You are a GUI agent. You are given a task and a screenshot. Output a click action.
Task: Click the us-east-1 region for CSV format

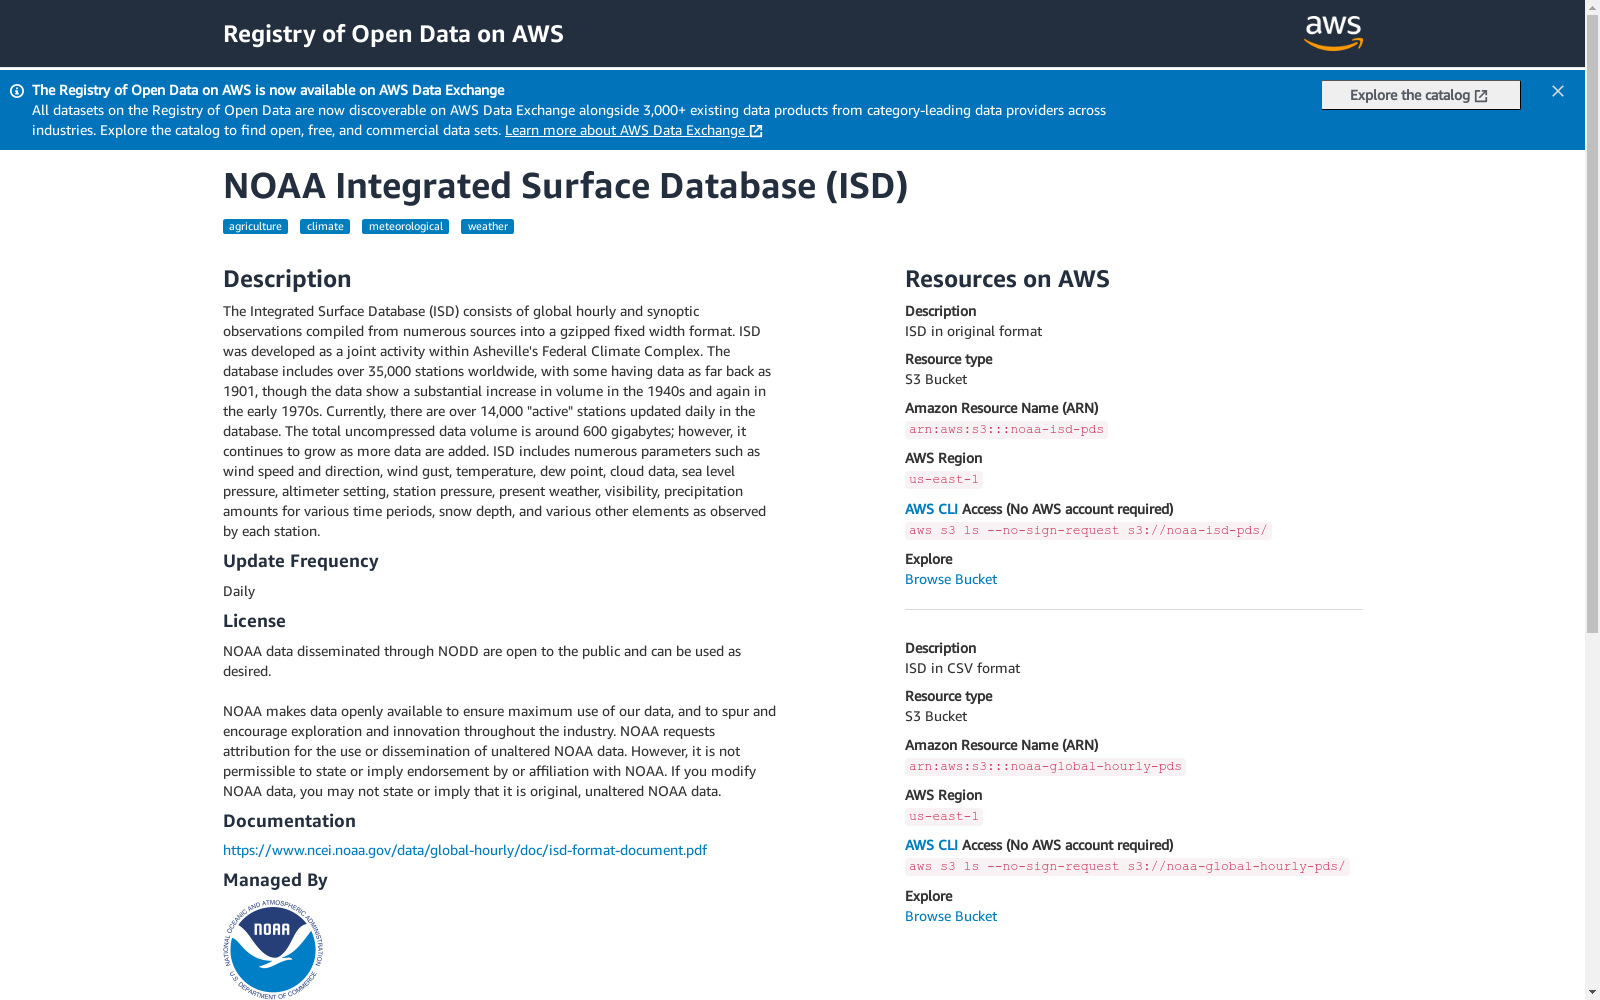(944, 817)
